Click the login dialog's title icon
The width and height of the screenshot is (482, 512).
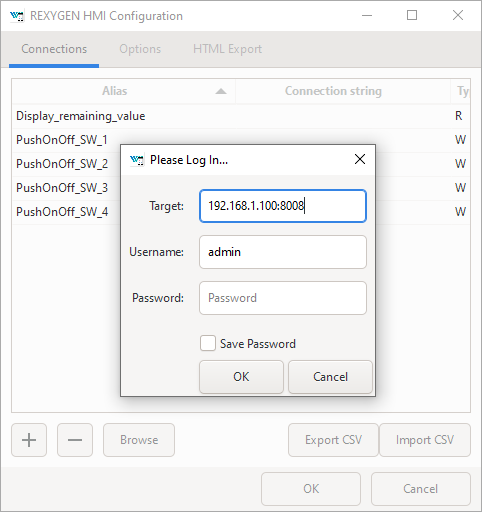coord(137,160)
